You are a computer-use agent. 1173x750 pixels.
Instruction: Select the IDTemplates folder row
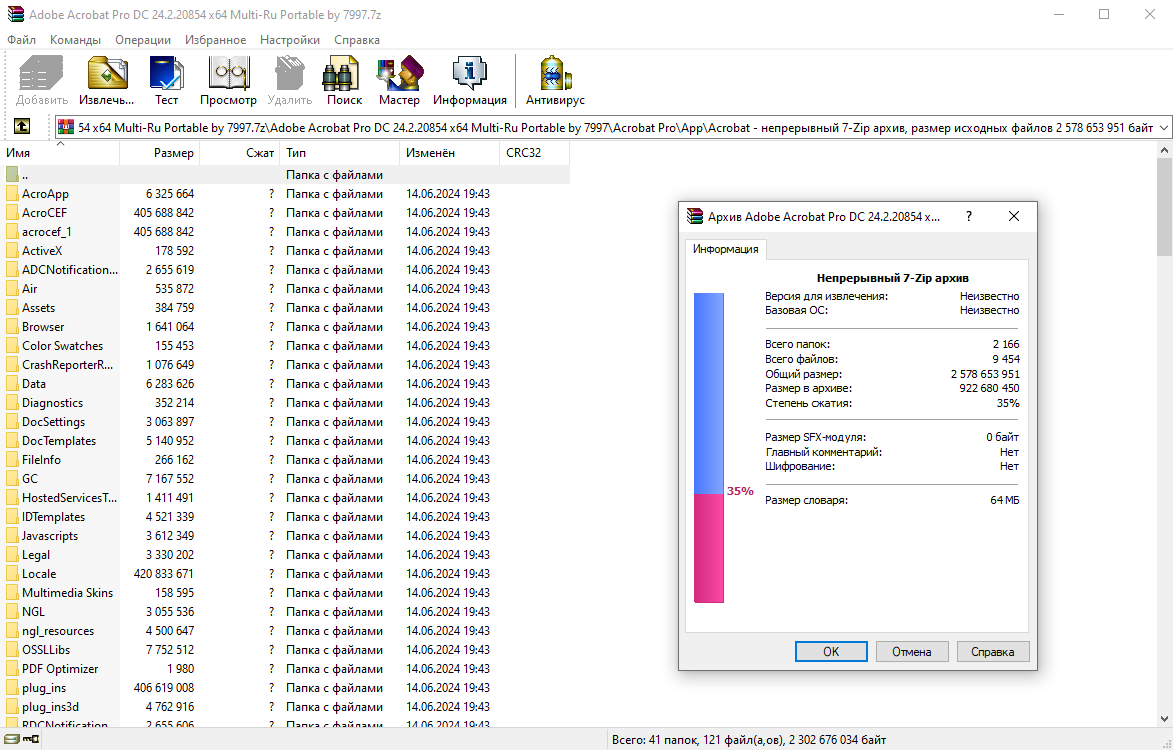[x=285, y=517]
